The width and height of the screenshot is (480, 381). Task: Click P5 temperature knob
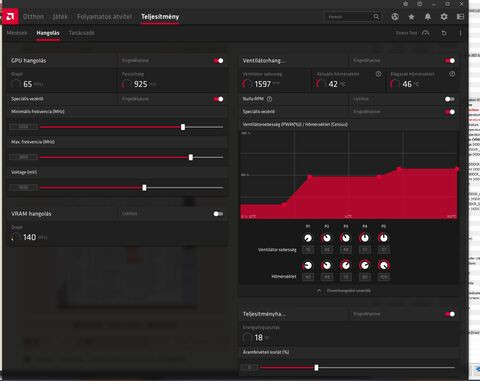tap(384, 265)
